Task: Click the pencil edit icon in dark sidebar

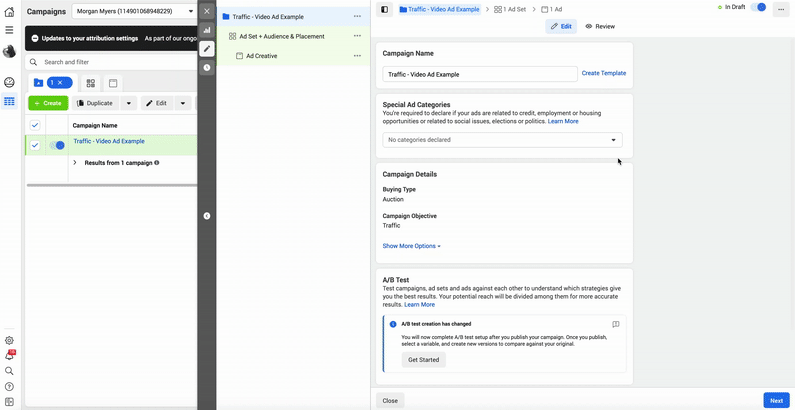Action: pos(207,48)
